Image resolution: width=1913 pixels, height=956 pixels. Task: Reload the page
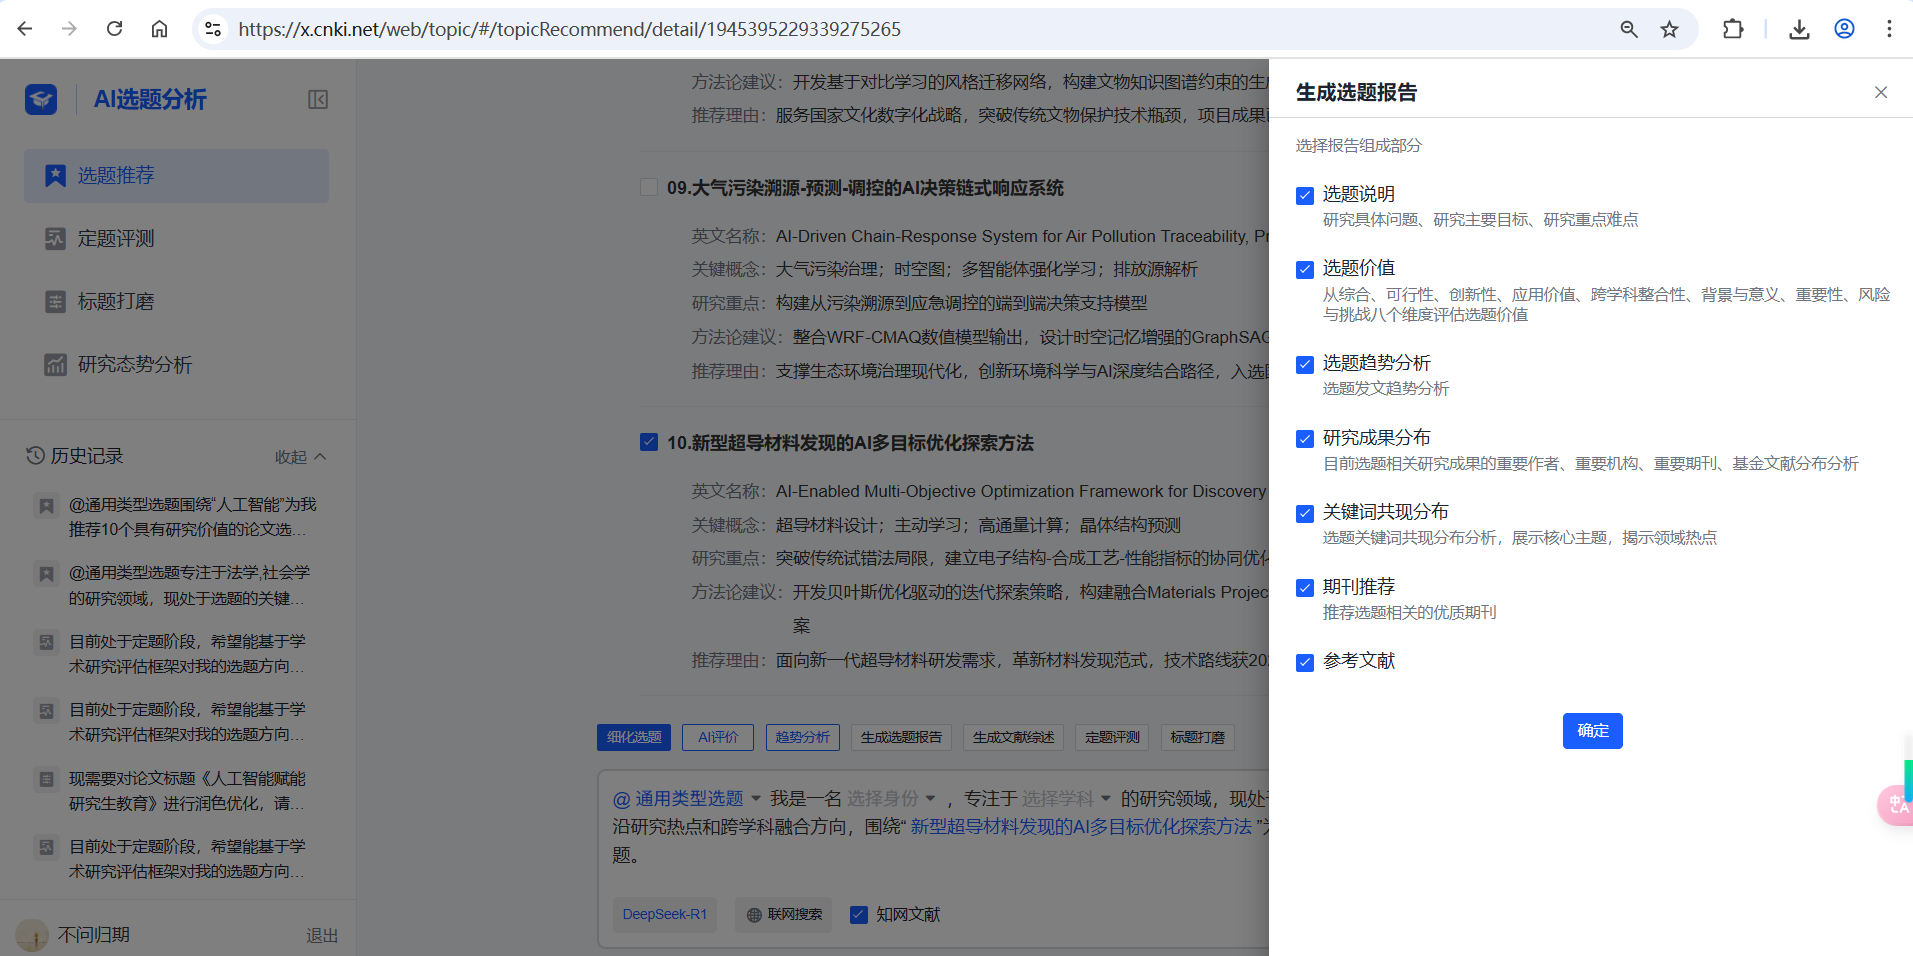pos(115,29)
